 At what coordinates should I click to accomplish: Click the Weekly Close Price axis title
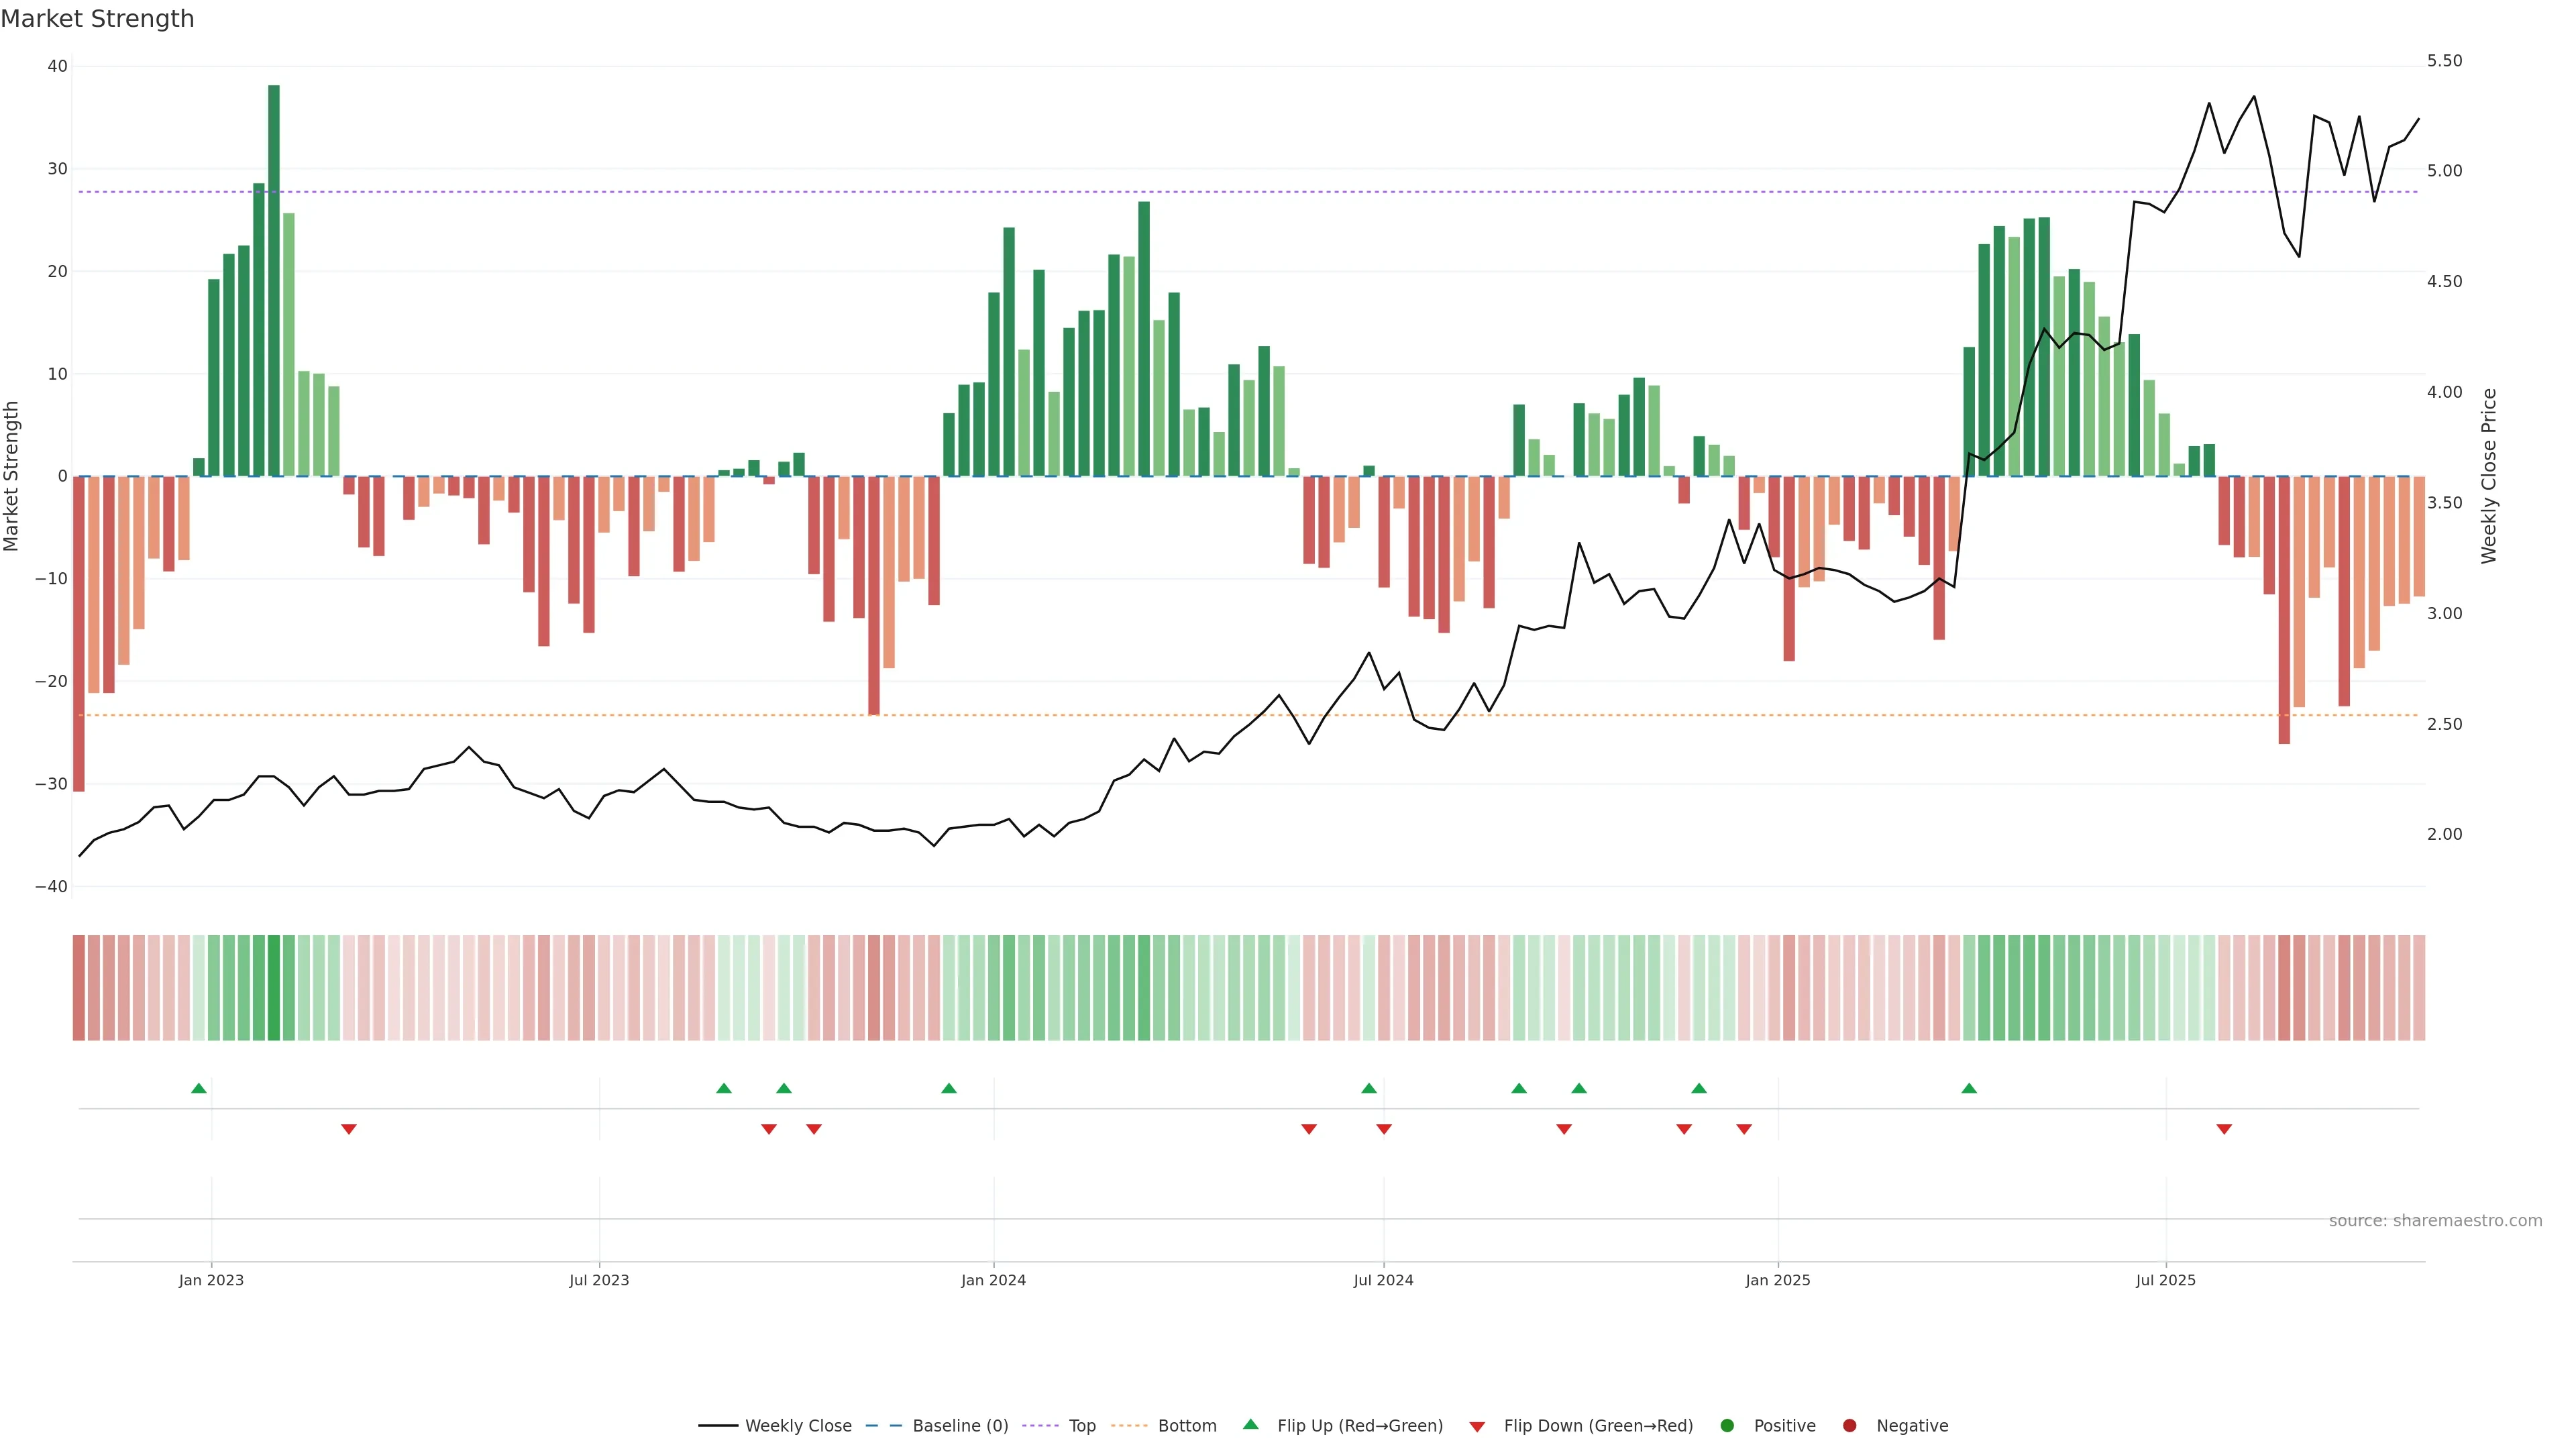tap(2489, 476)
